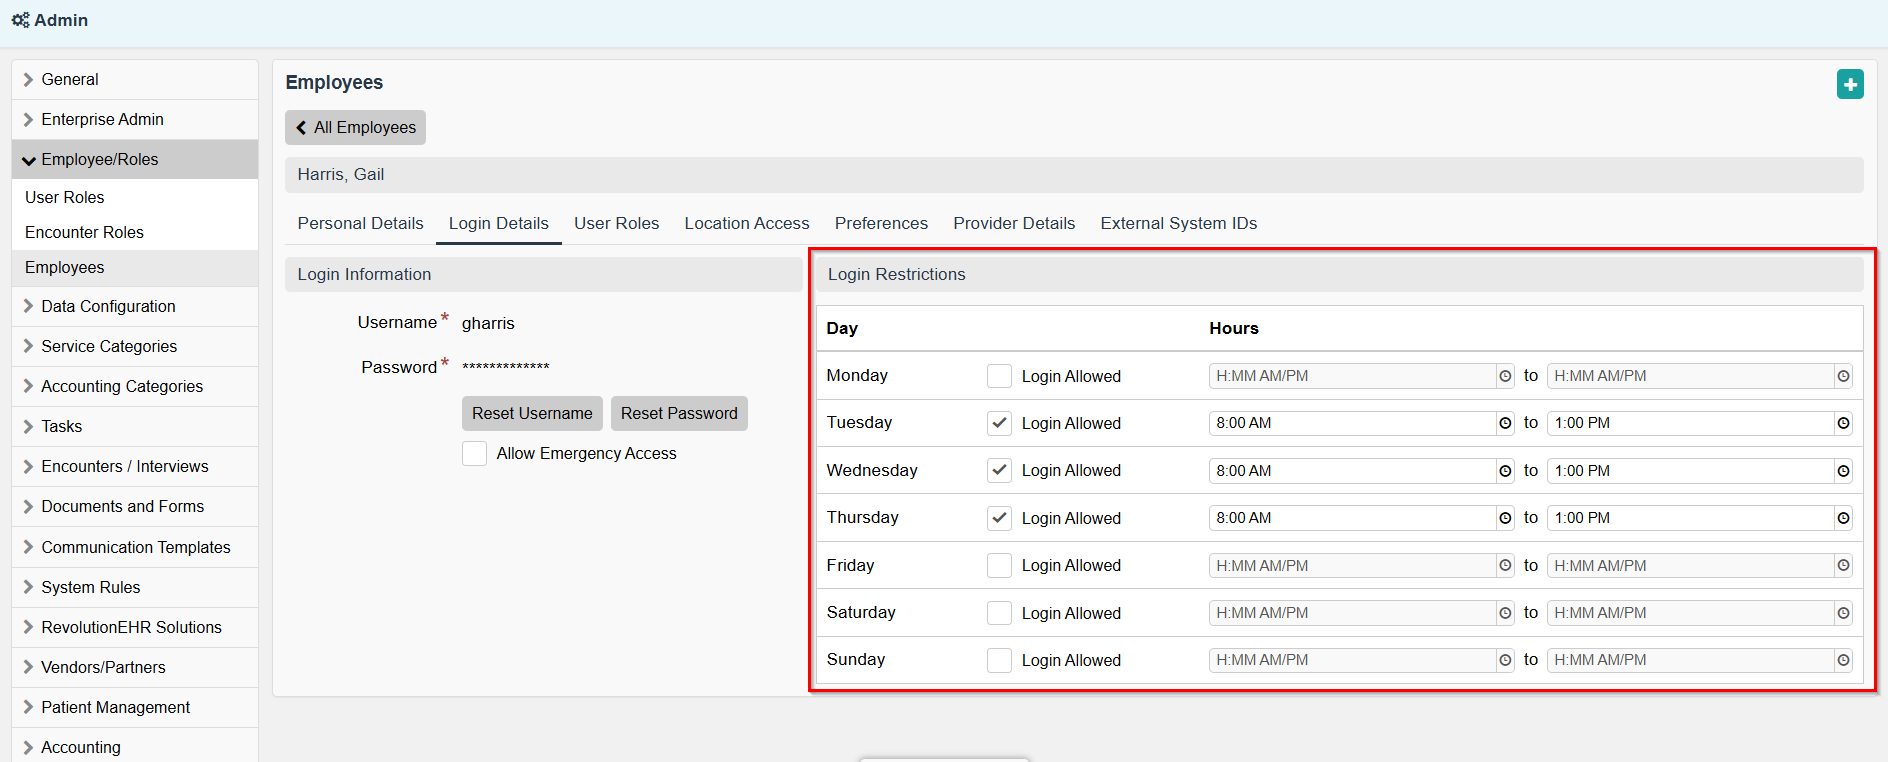This screenshot has height=762, width=1888.
Task: Enable Login Allowed for Monday
Action: (x=999, y=376)
